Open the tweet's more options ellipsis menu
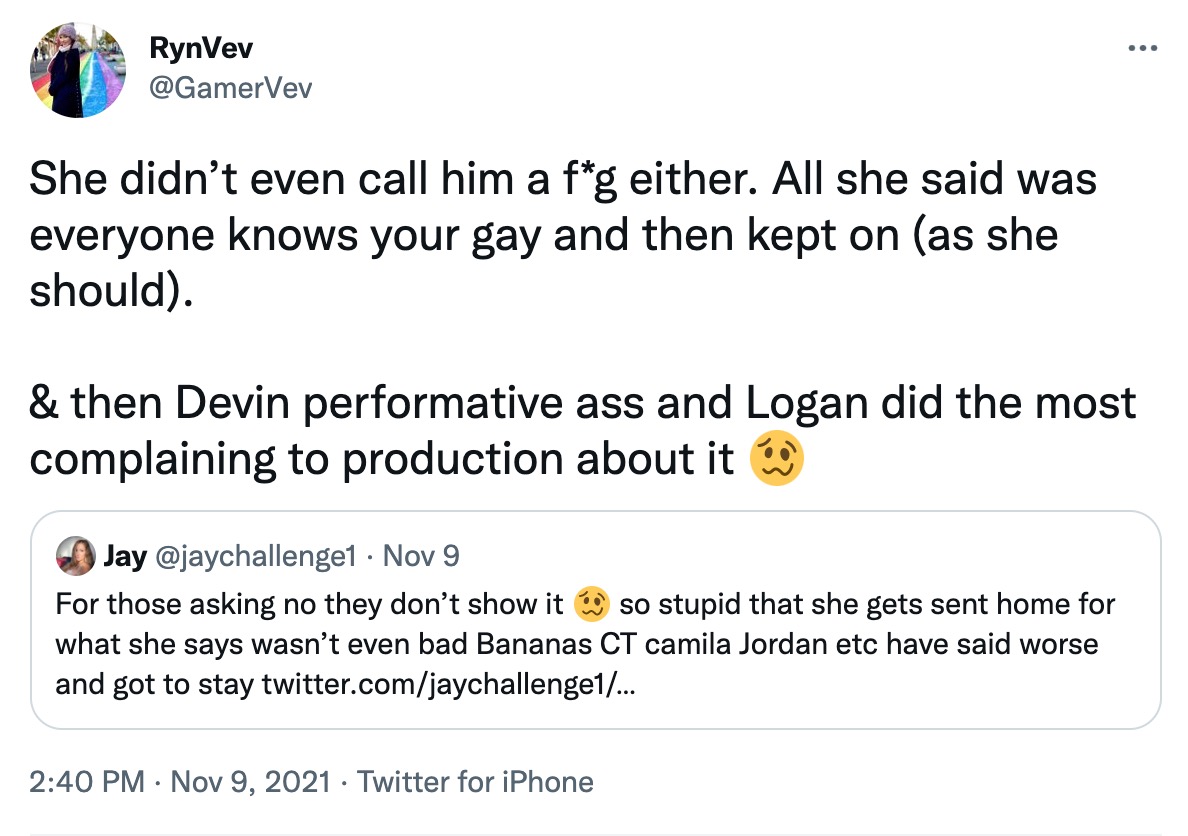This screenshot has height=836, width=1188. [x=1141, y=48]
